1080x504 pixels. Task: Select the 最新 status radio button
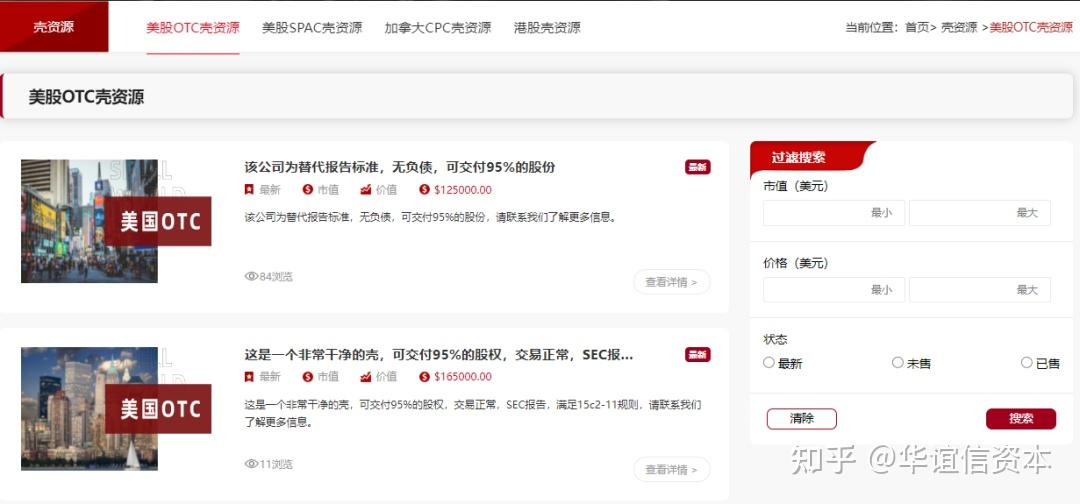coord(769,363)
